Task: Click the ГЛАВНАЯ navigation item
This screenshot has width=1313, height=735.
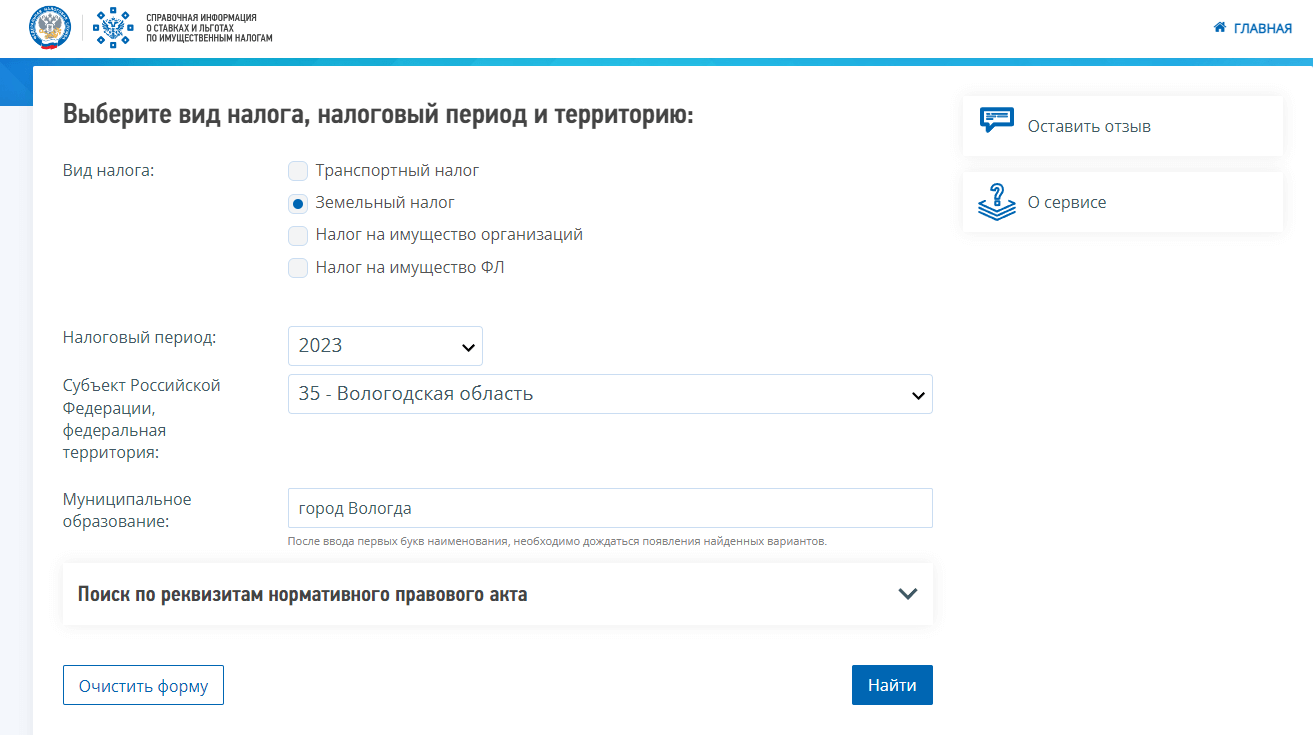Action: coord(1259,28)
